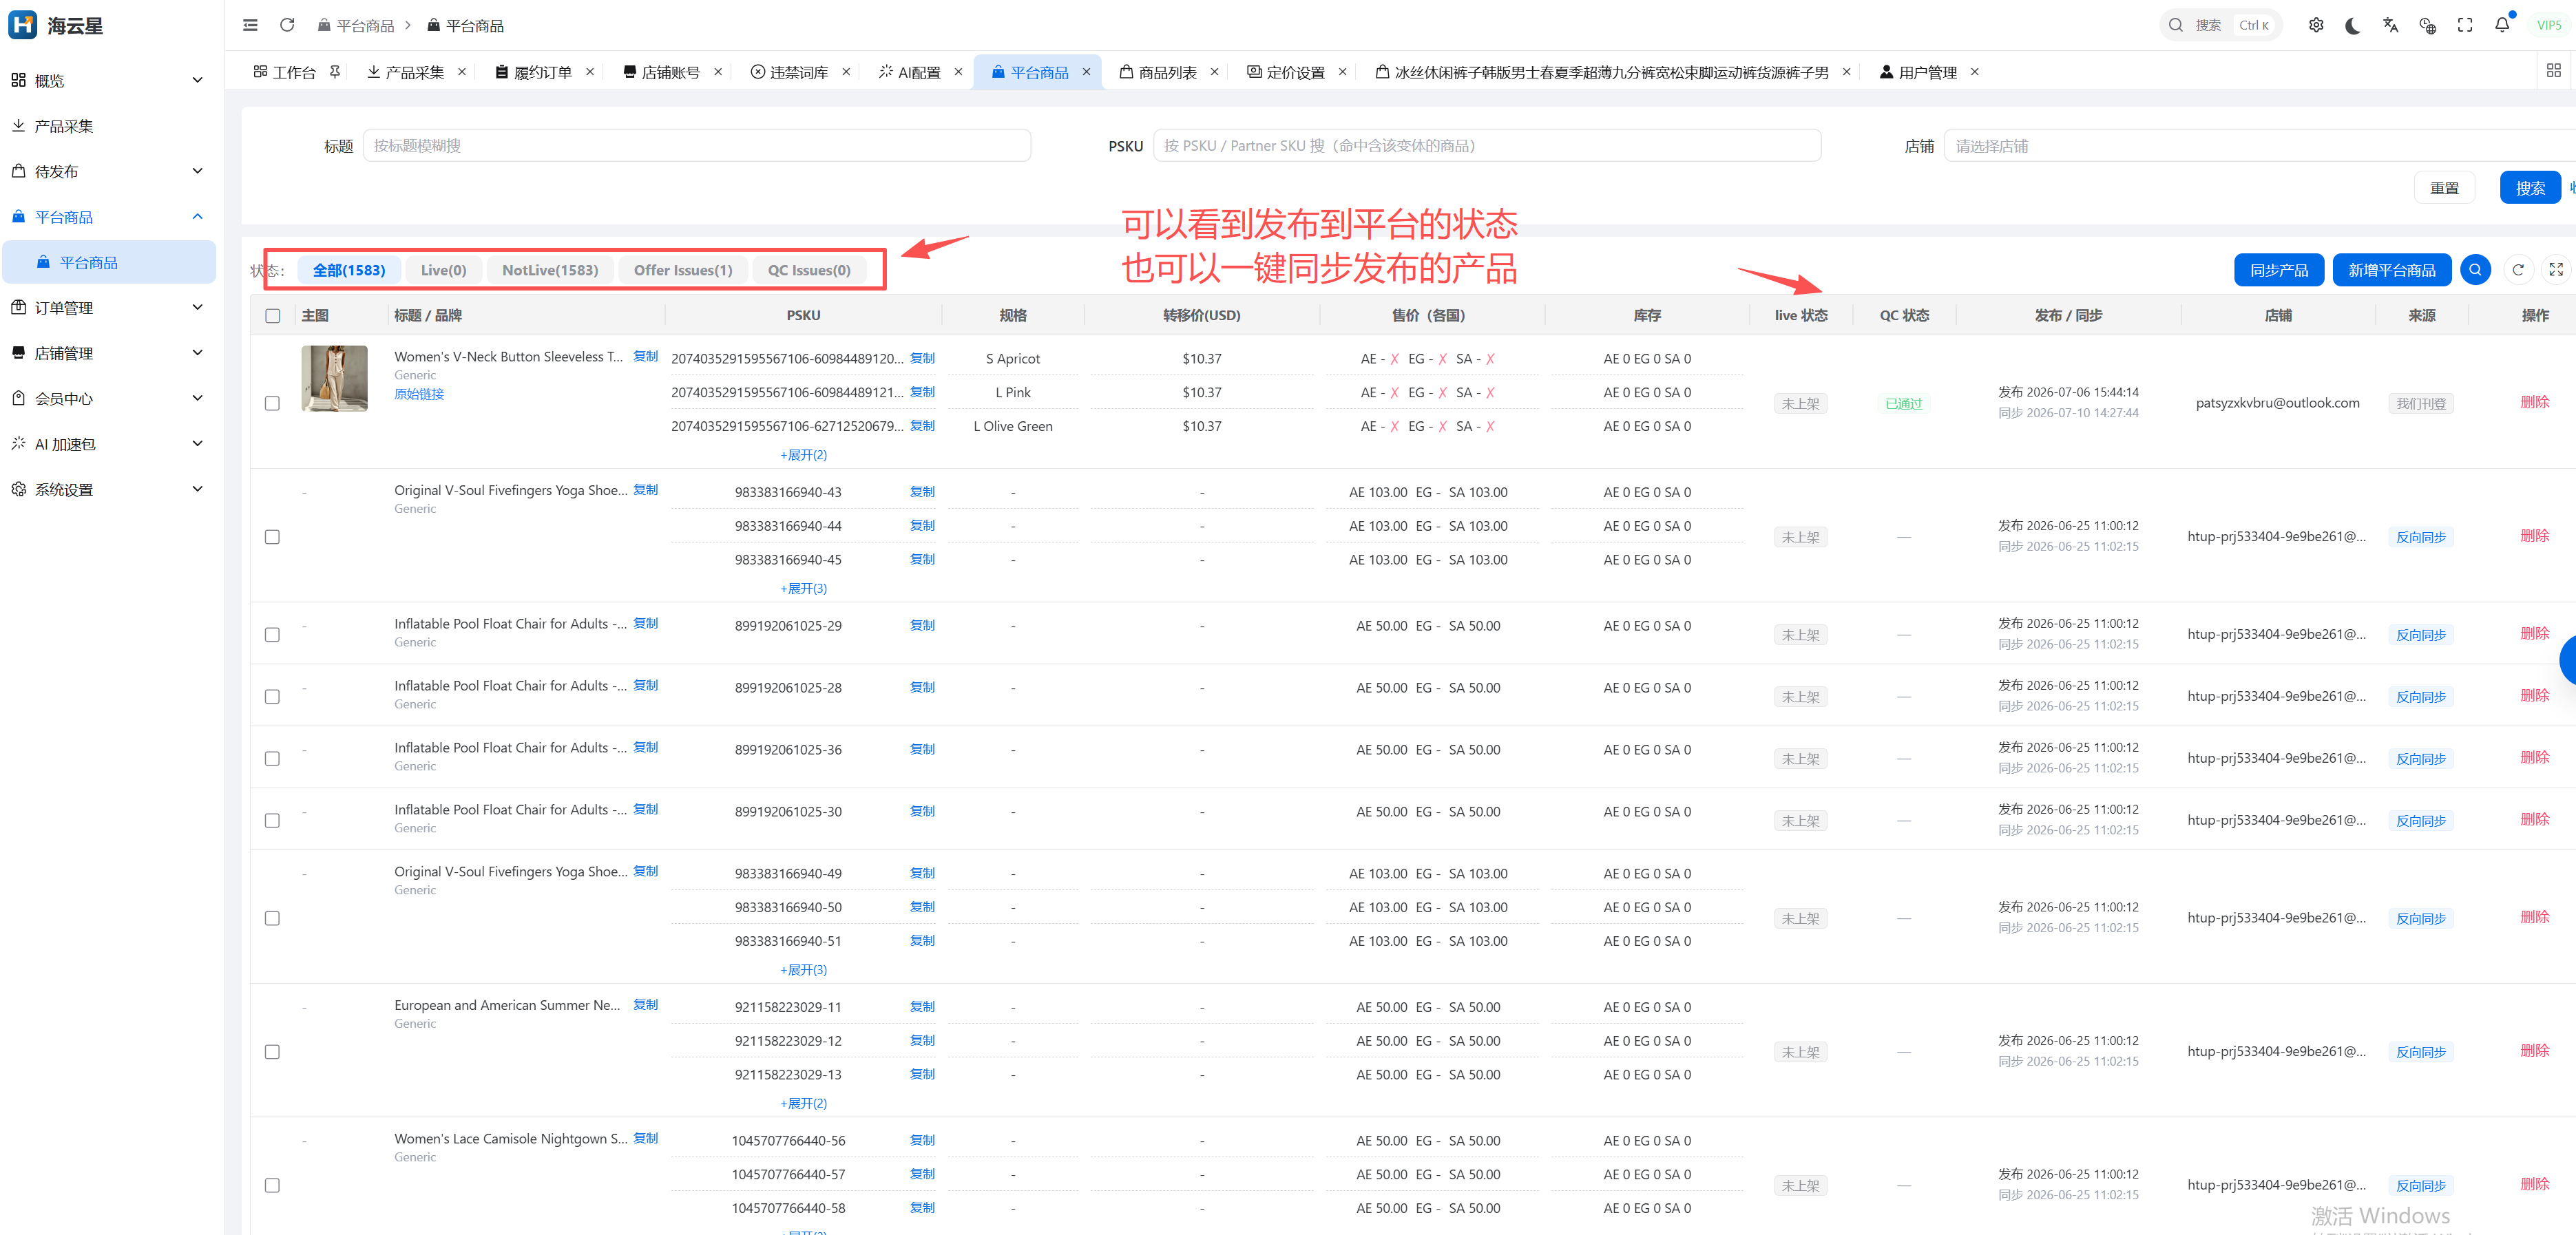Expand the 待发布 sidebar menu
This screenshot has height=1235, width=2576.
pos(108,171)
